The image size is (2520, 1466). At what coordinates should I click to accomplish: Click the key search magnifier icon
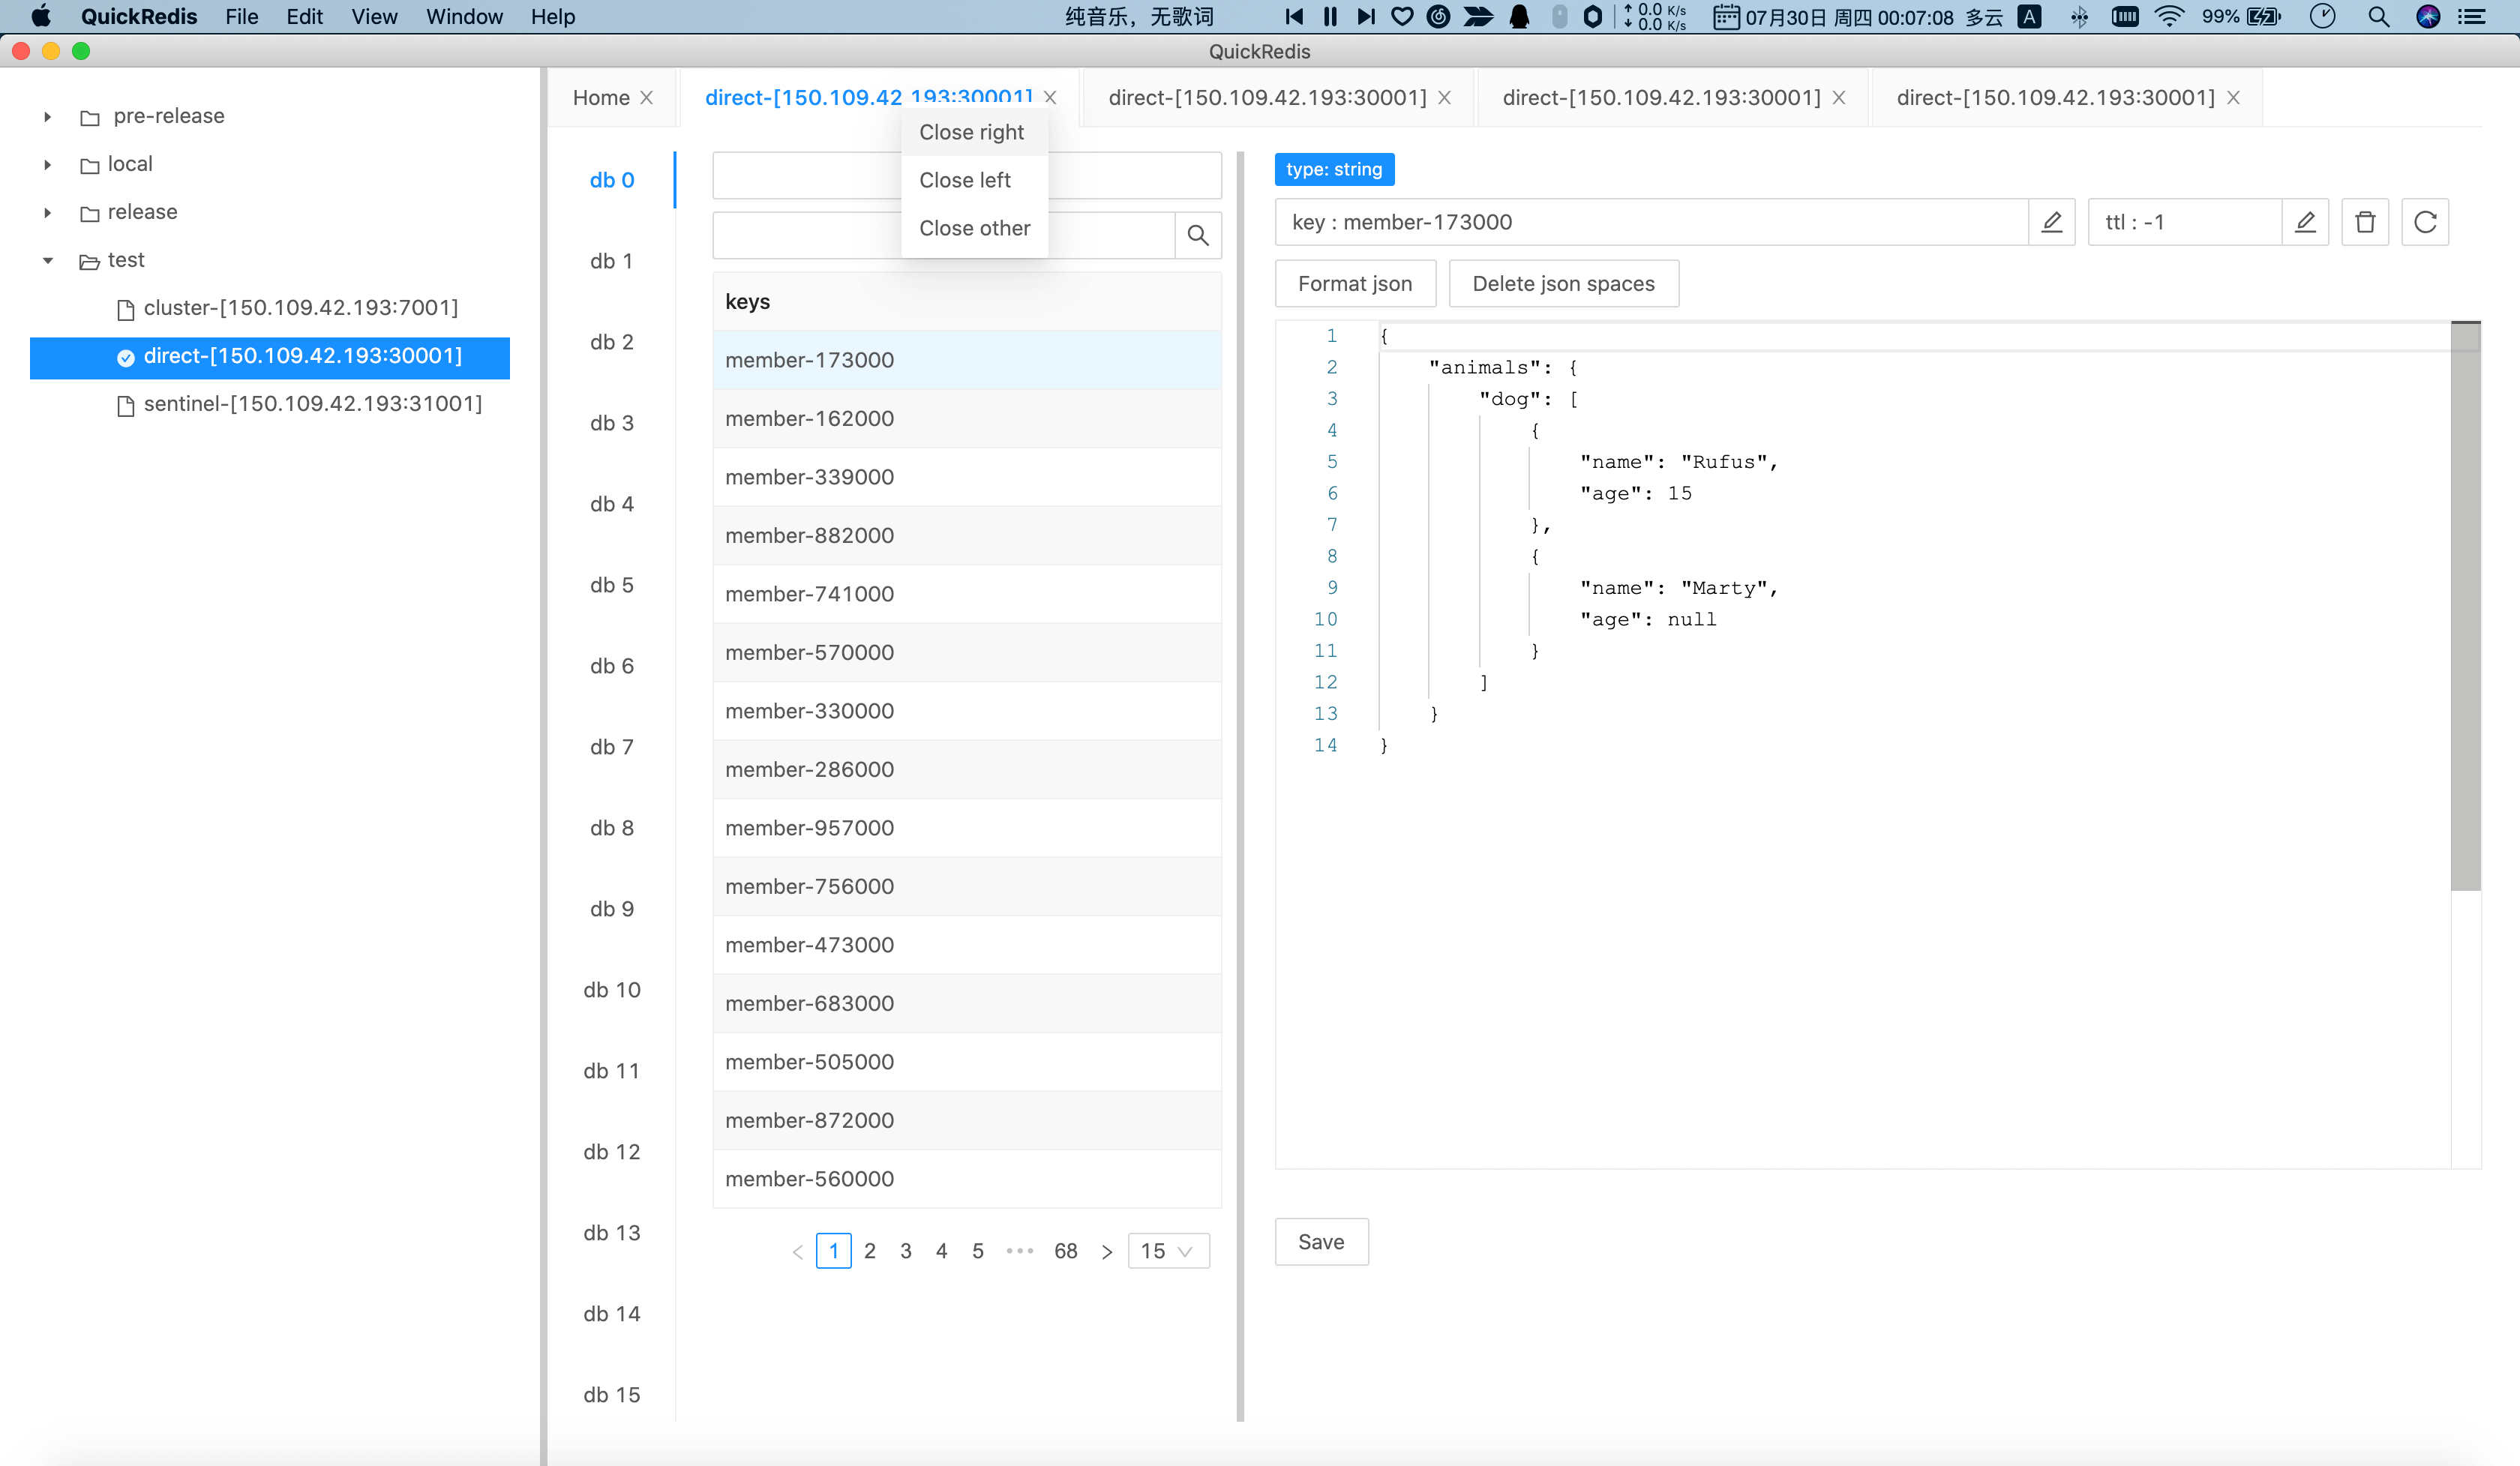(1198, 236)
